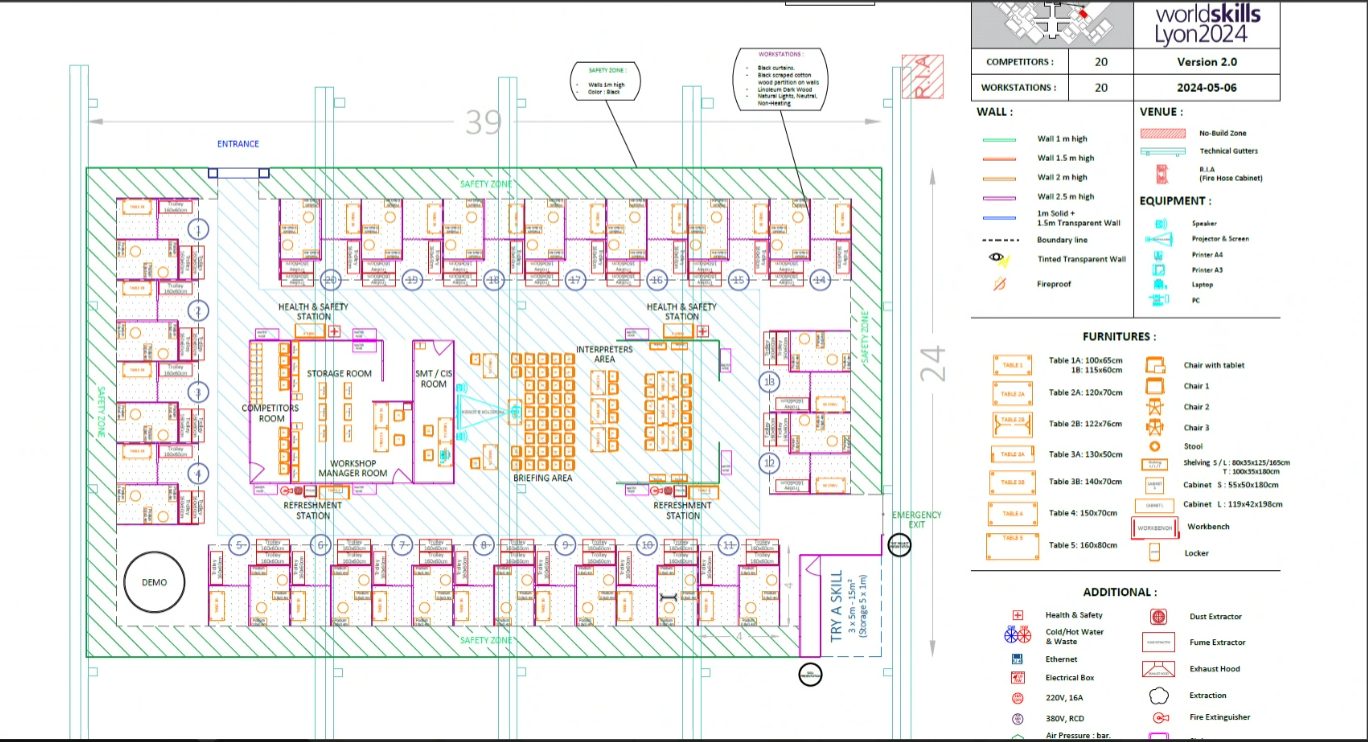
Task: Click the BRIEFING AREA label
Action: tap(542, 479)
